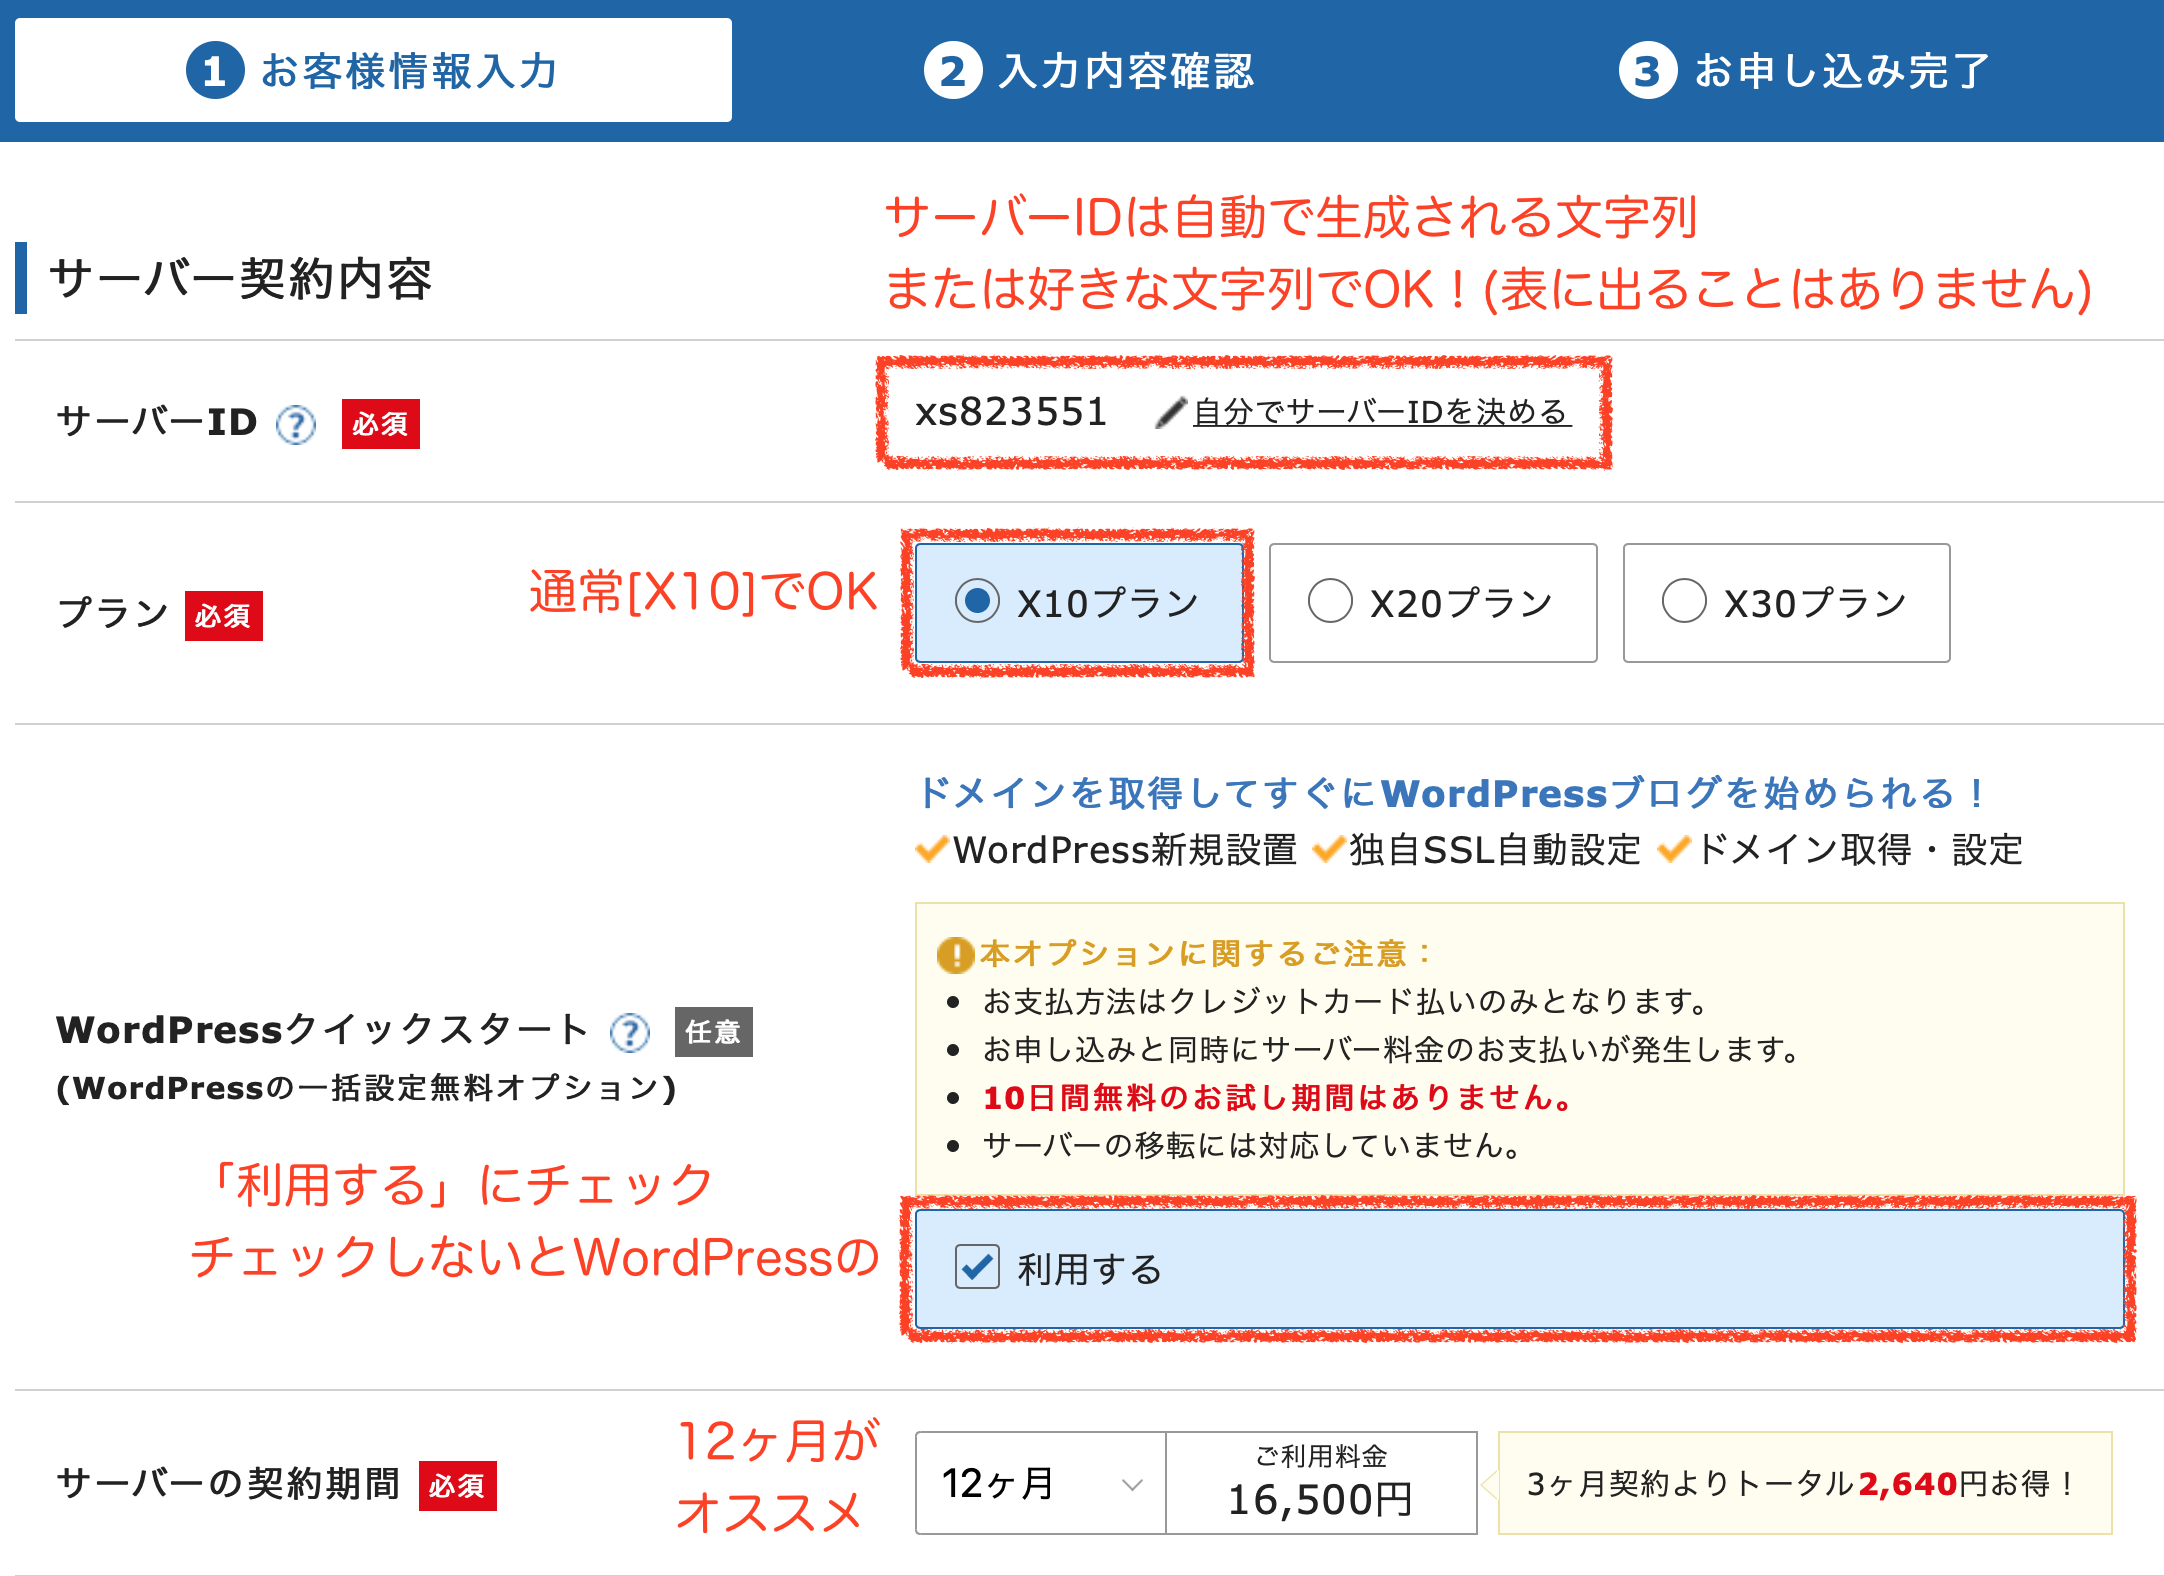
Task: Click the WordPress新規設置 feature text
Action: (1125, 850)
